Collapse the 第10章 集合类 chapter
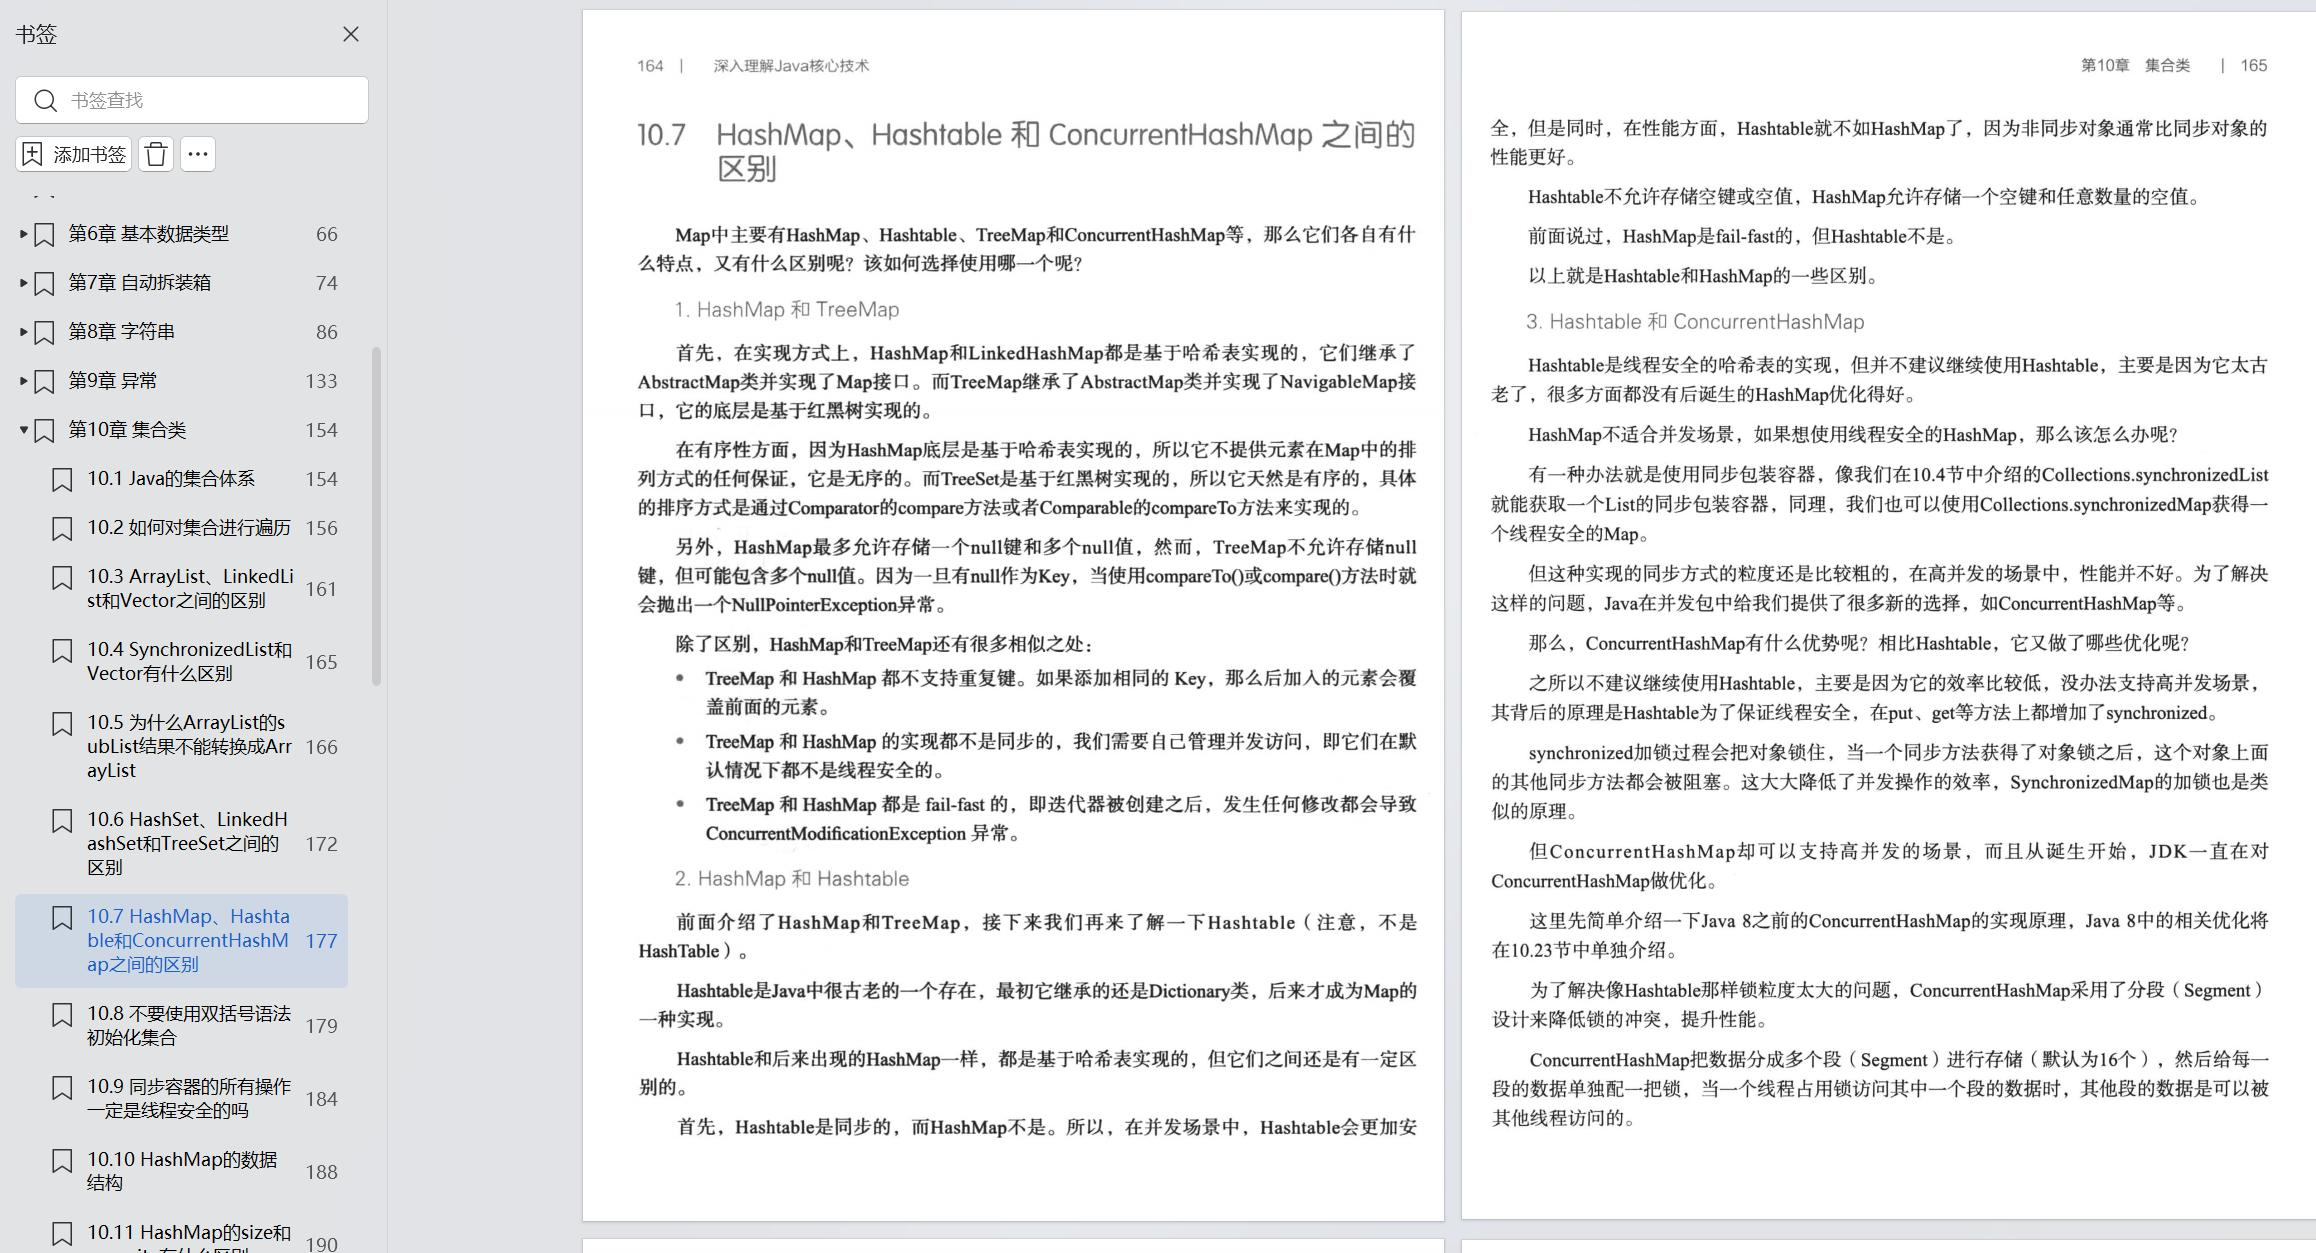 (24, 430)
